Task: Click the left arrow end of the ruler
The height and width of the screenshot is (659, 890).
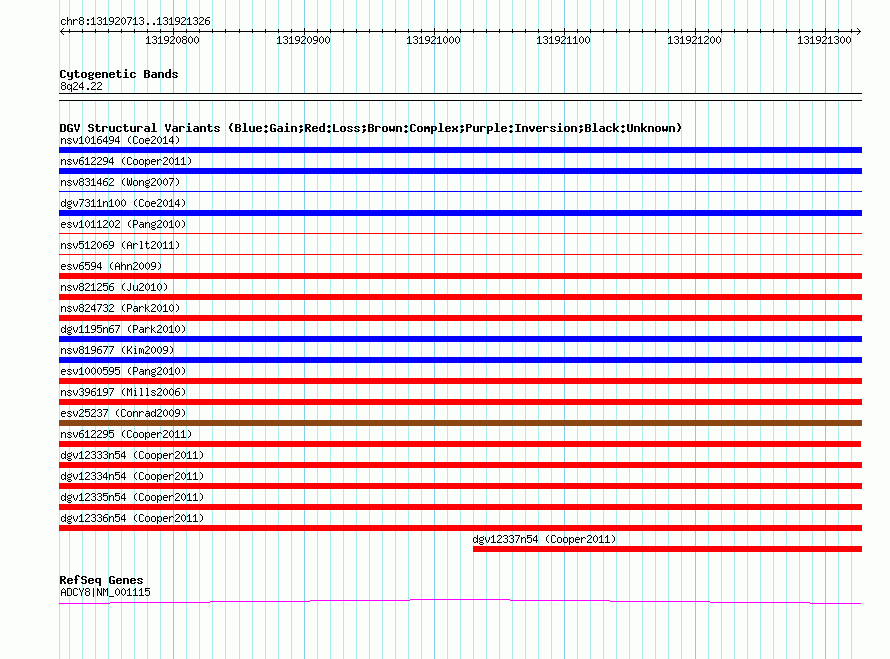Action: pos(62,31)
